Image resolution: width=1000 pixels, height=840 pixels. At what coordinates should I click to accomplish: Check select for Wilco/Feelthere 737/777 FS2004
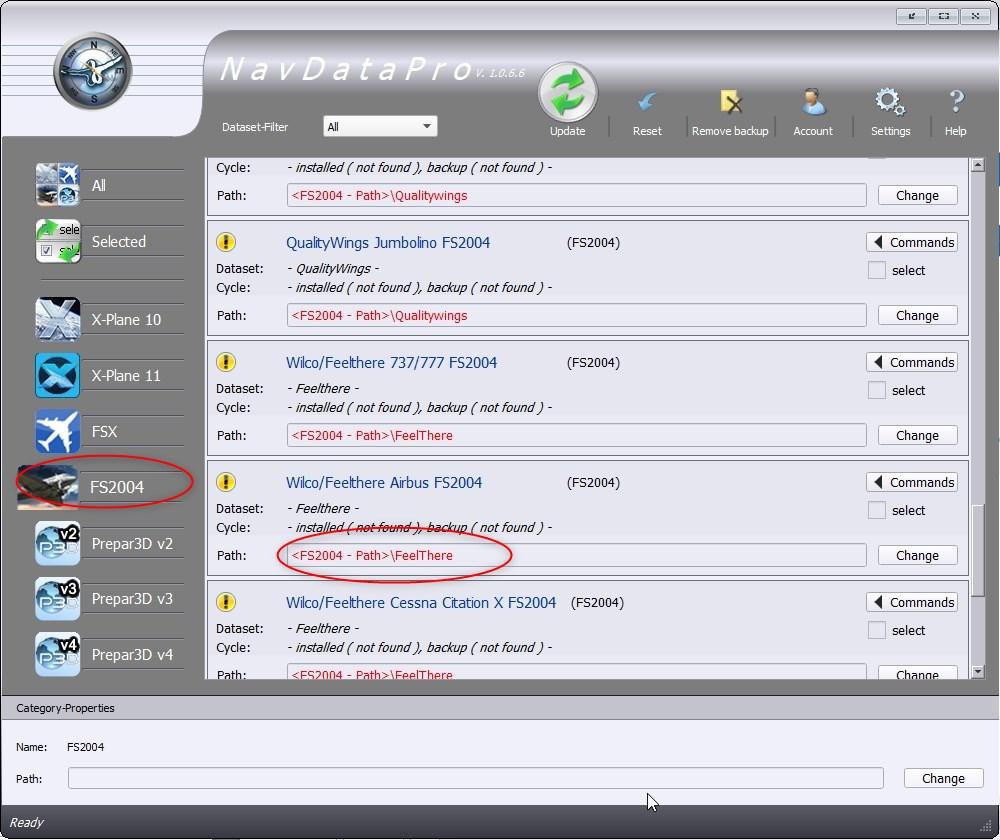pyautogui.click(x=877, y=390)
